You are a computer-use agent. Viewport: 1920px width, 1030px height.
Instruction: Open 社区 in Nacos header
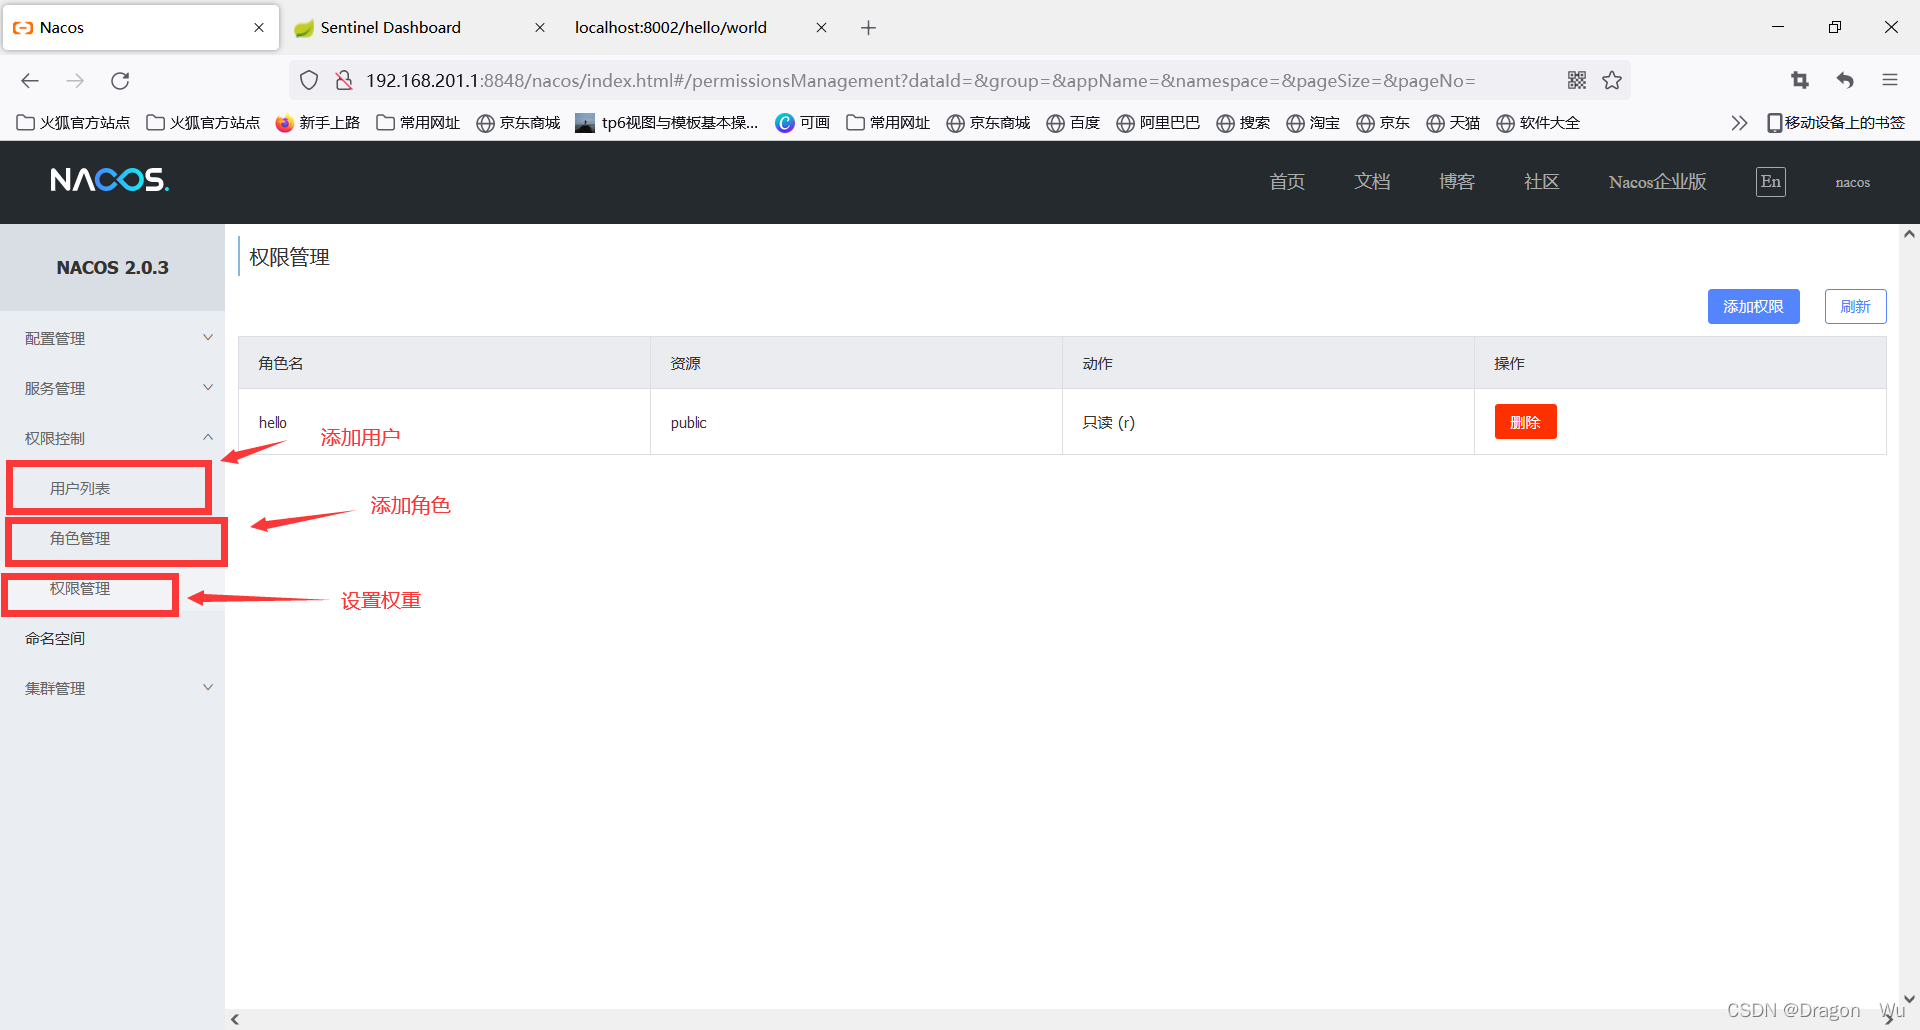pos(1541,182)
